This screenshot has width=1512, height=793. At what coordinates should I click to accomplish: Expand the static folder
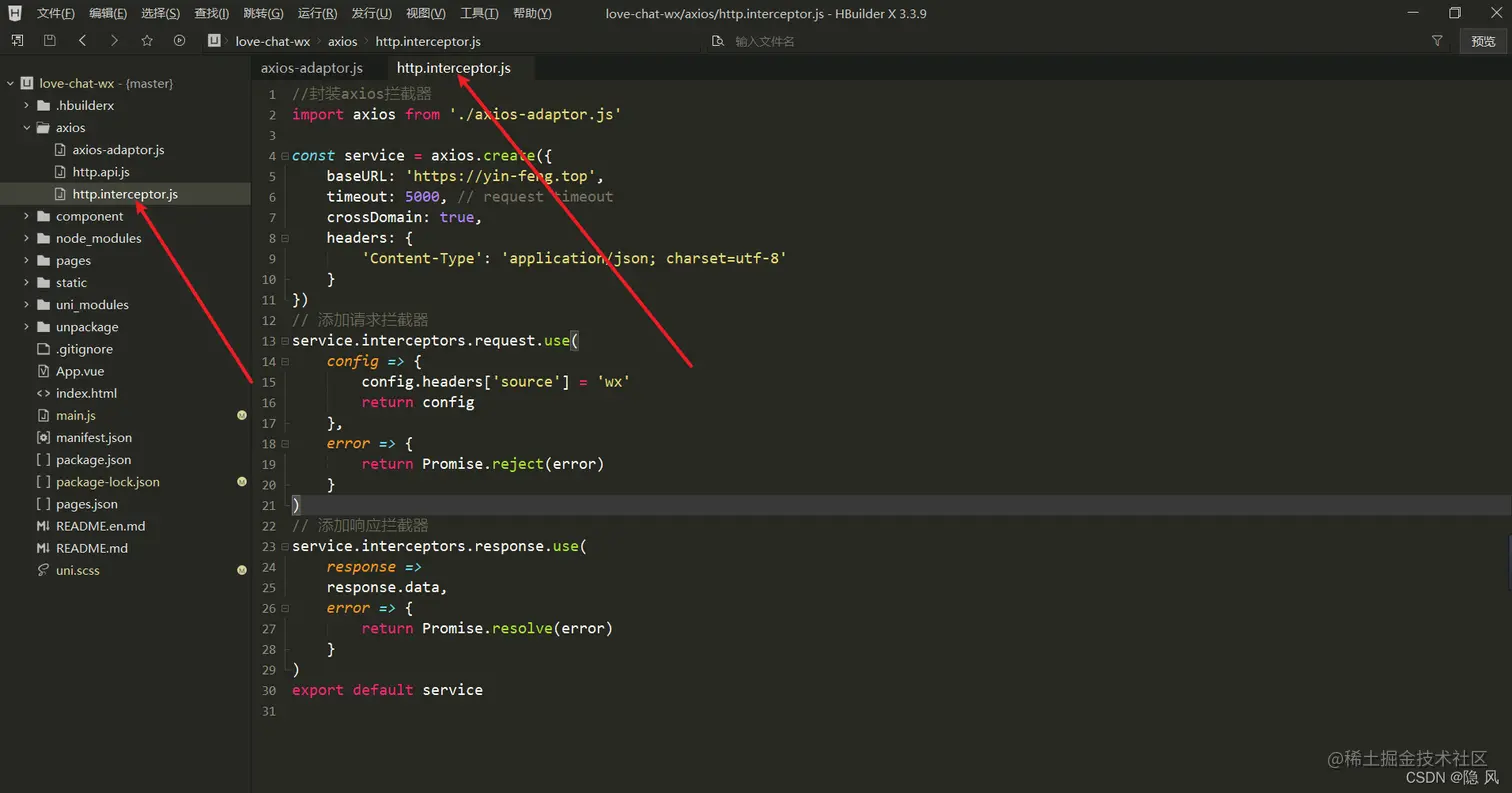pyautogui.click(x=27, y=282)
